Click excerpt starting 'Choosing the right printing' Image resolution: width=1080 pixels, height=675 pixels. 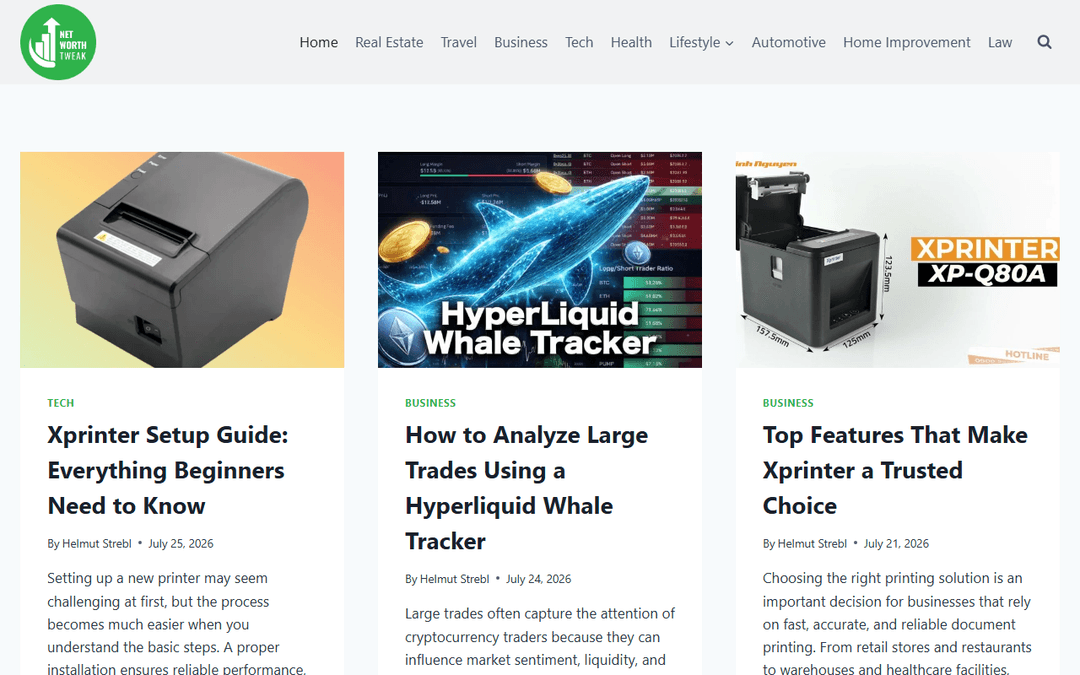(897, 623)
